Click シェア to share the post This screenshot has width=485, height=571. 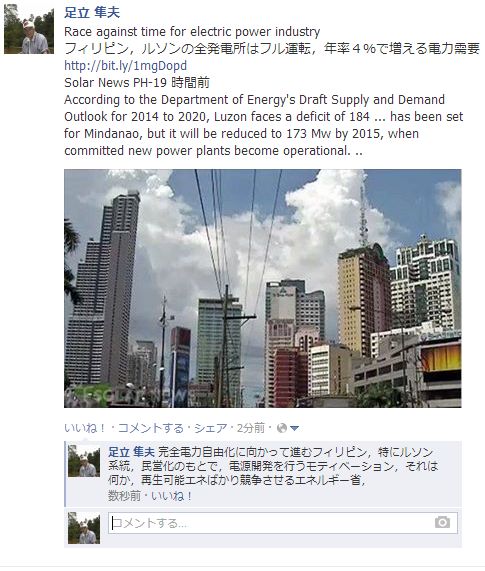pyautogui.click(x=211, y=428)
